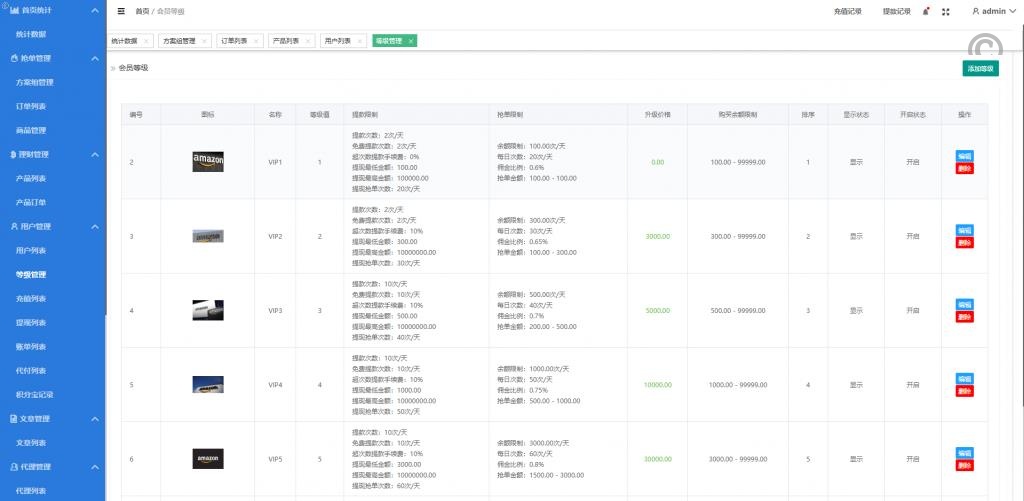Toggle fullscreen mode icon in header
1024x501 pixels.
(x=945, y=11)
